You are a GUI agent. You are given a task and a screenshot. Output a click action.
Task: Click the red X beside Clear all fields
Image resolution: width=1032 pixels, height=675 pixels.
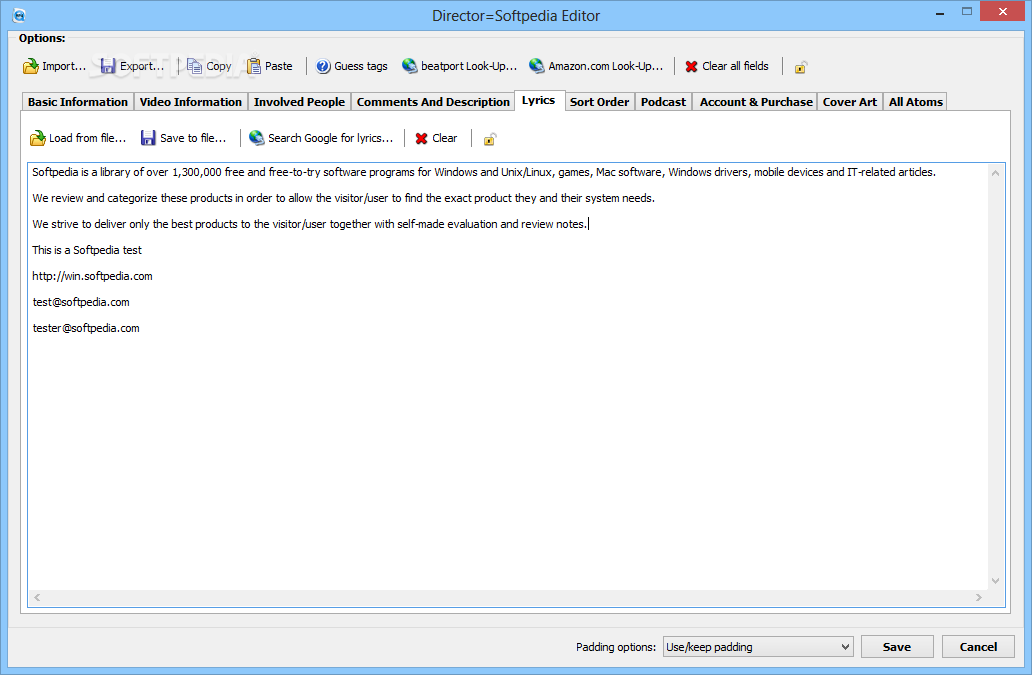pos(691,66)
